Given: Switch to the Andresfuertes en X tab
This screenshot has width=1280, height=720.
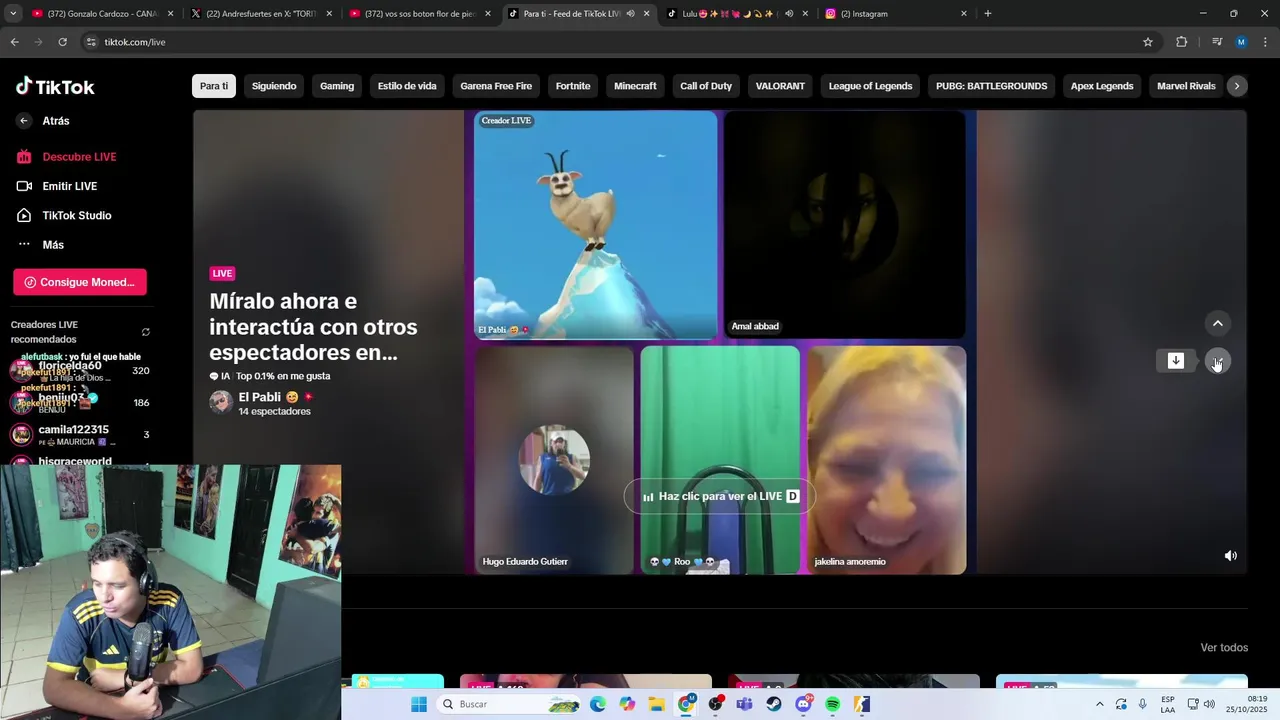Looking at the screenshot, I should click(x=262, y=14).
